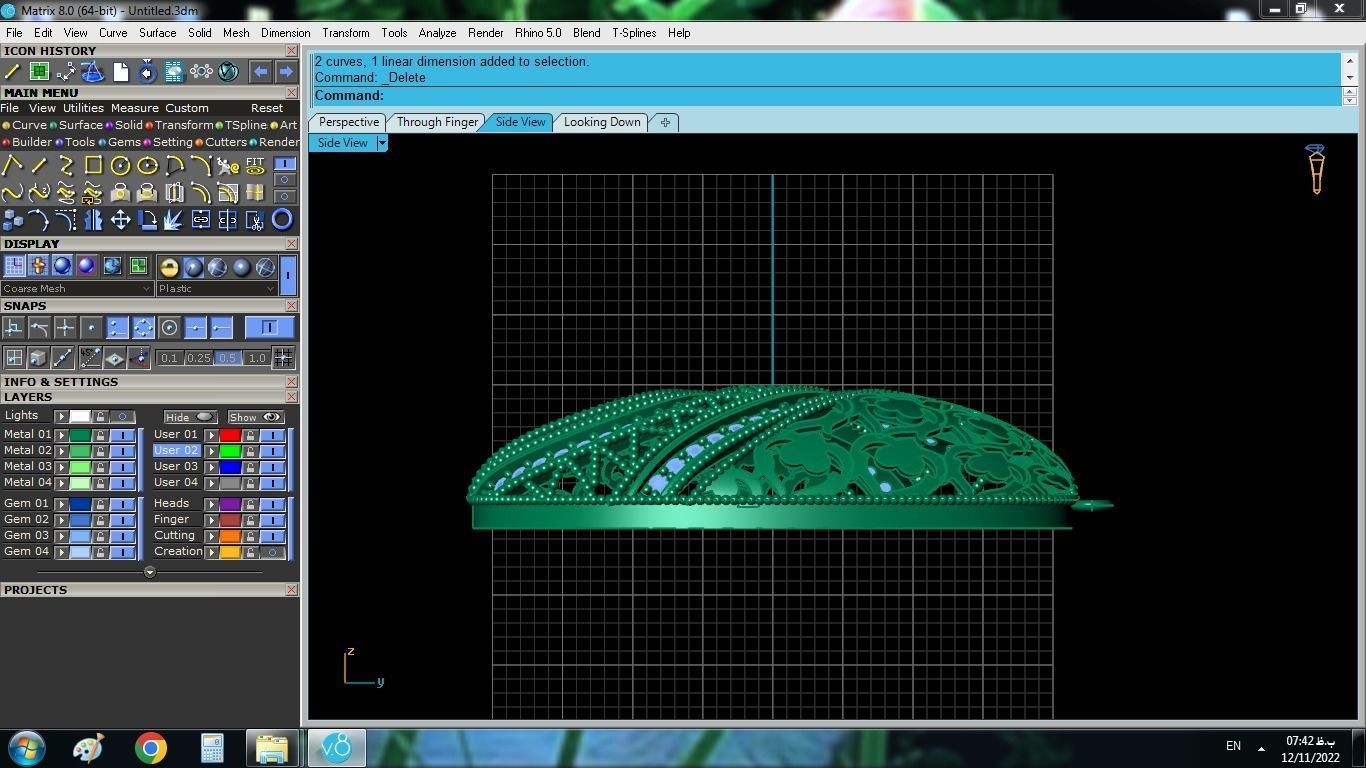Screen dimensions: 1366x768
Task: Select the Circle from center tool
Action: tap(120, 165)
